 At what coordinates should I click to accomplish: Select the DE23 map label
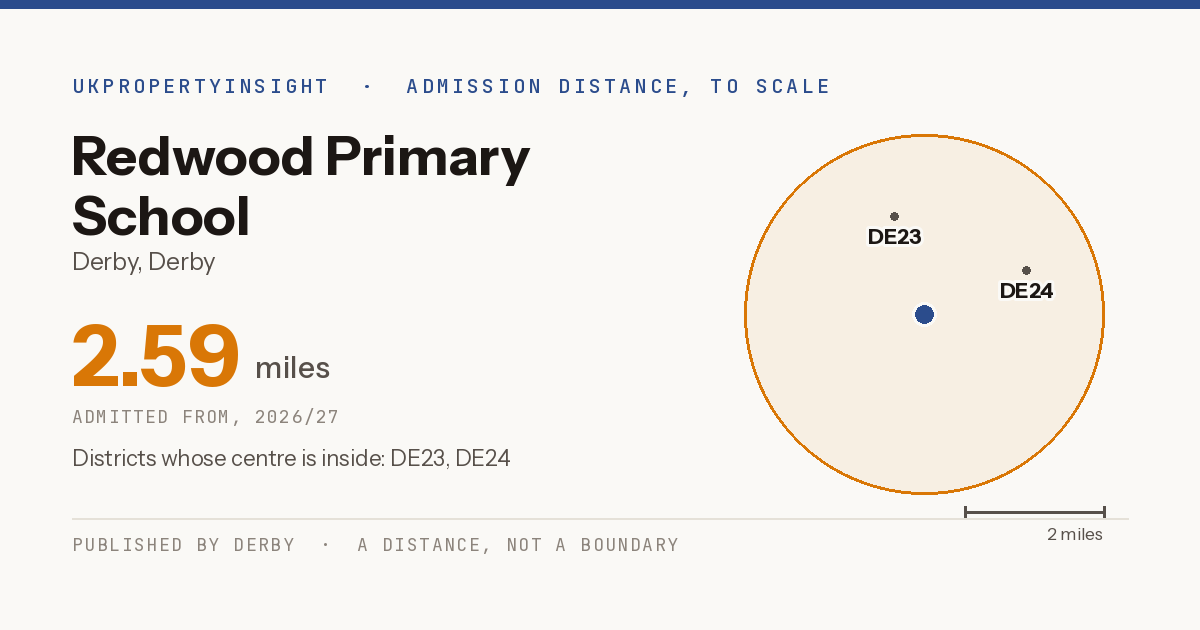click(894, 237)
